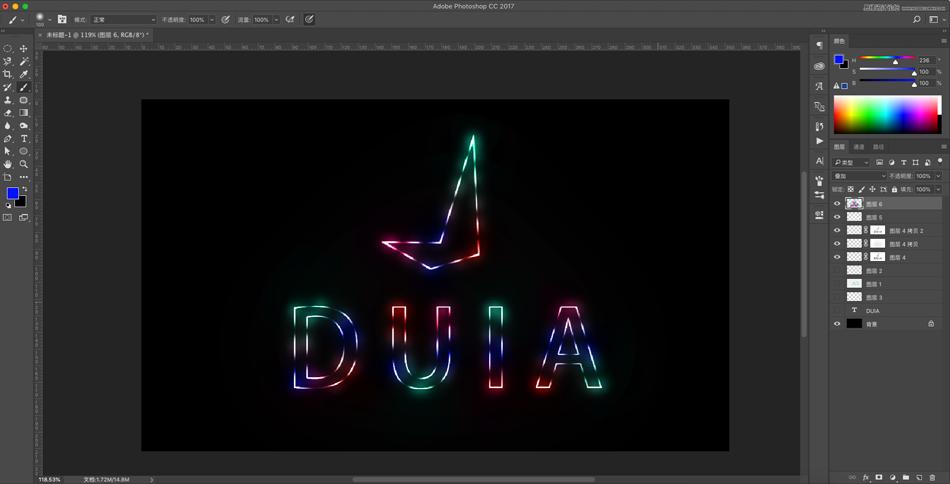Select the Magic Wand tool
Image resolution: width=950 pixels, height=484 pixels.
(24, 62)
